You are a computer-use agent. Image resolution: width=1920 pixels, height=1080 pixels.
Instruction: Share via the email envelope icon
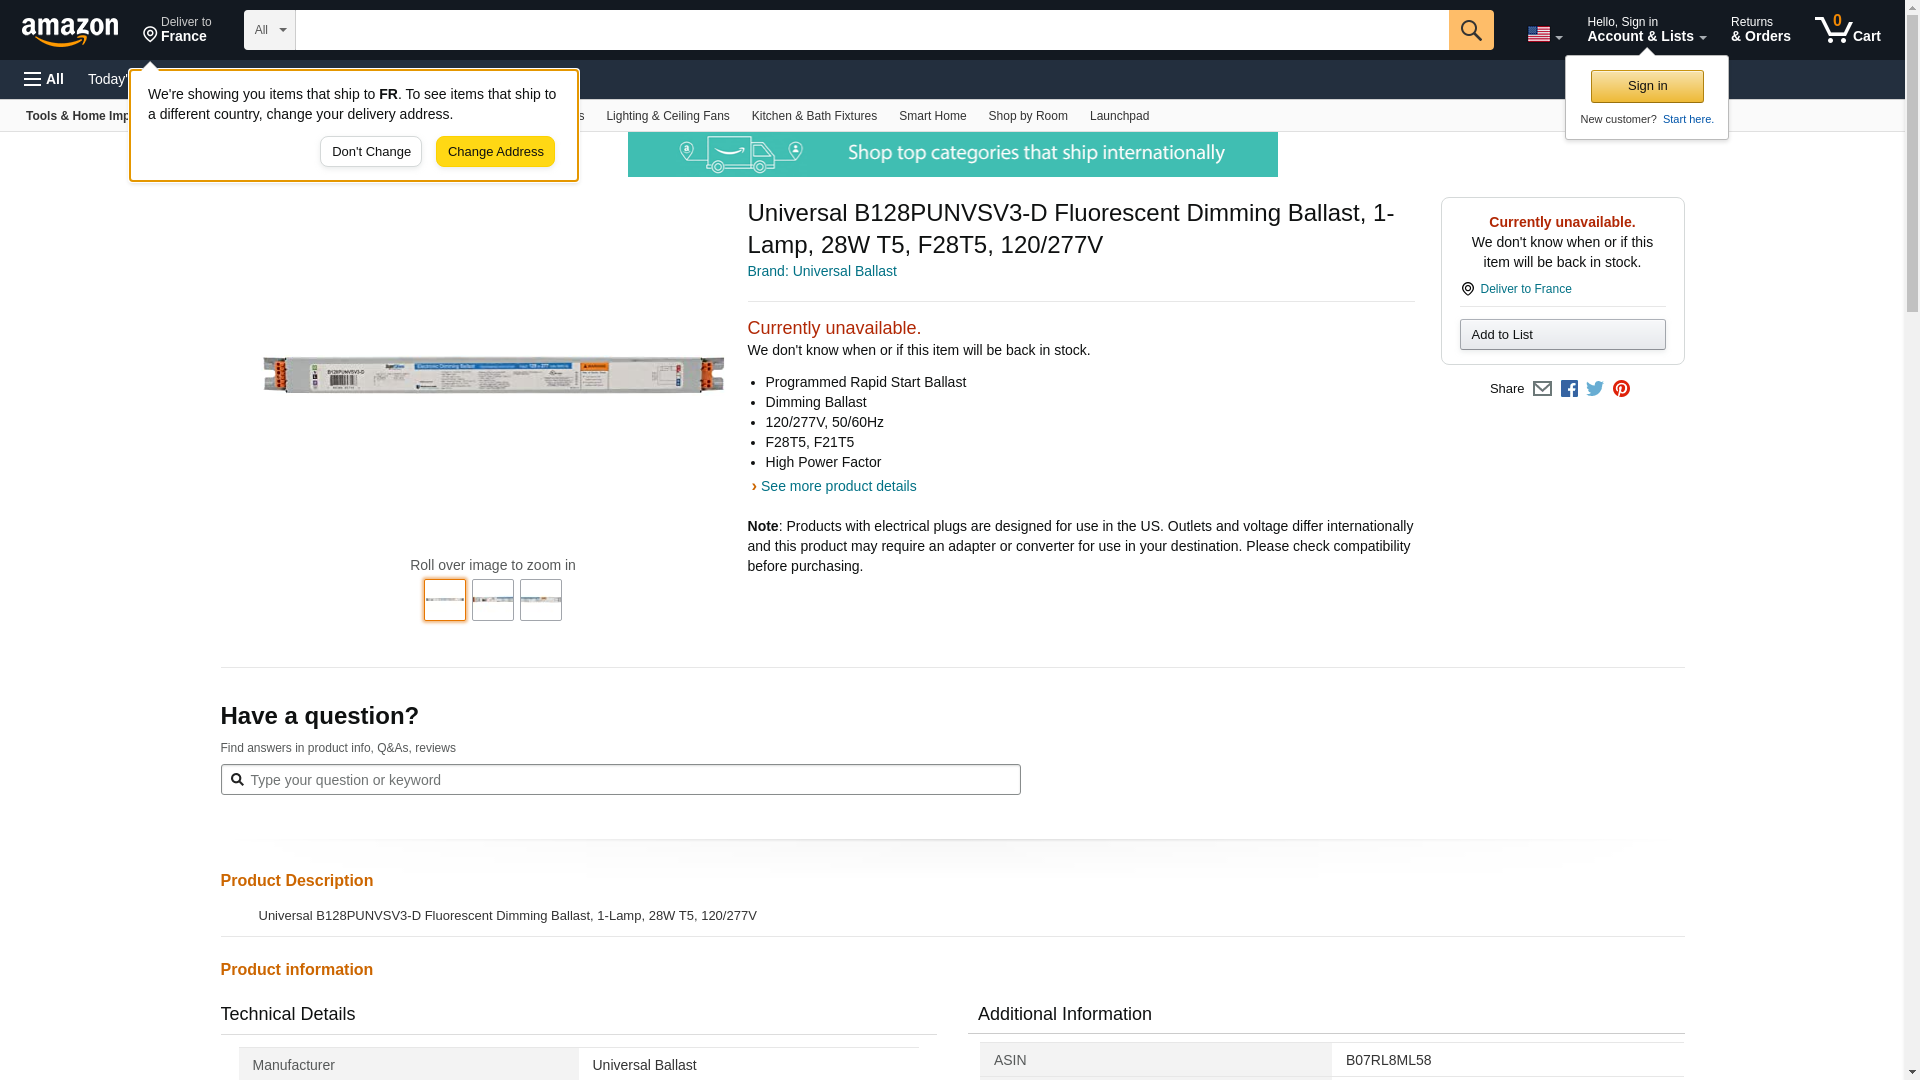coord(1542,389)
